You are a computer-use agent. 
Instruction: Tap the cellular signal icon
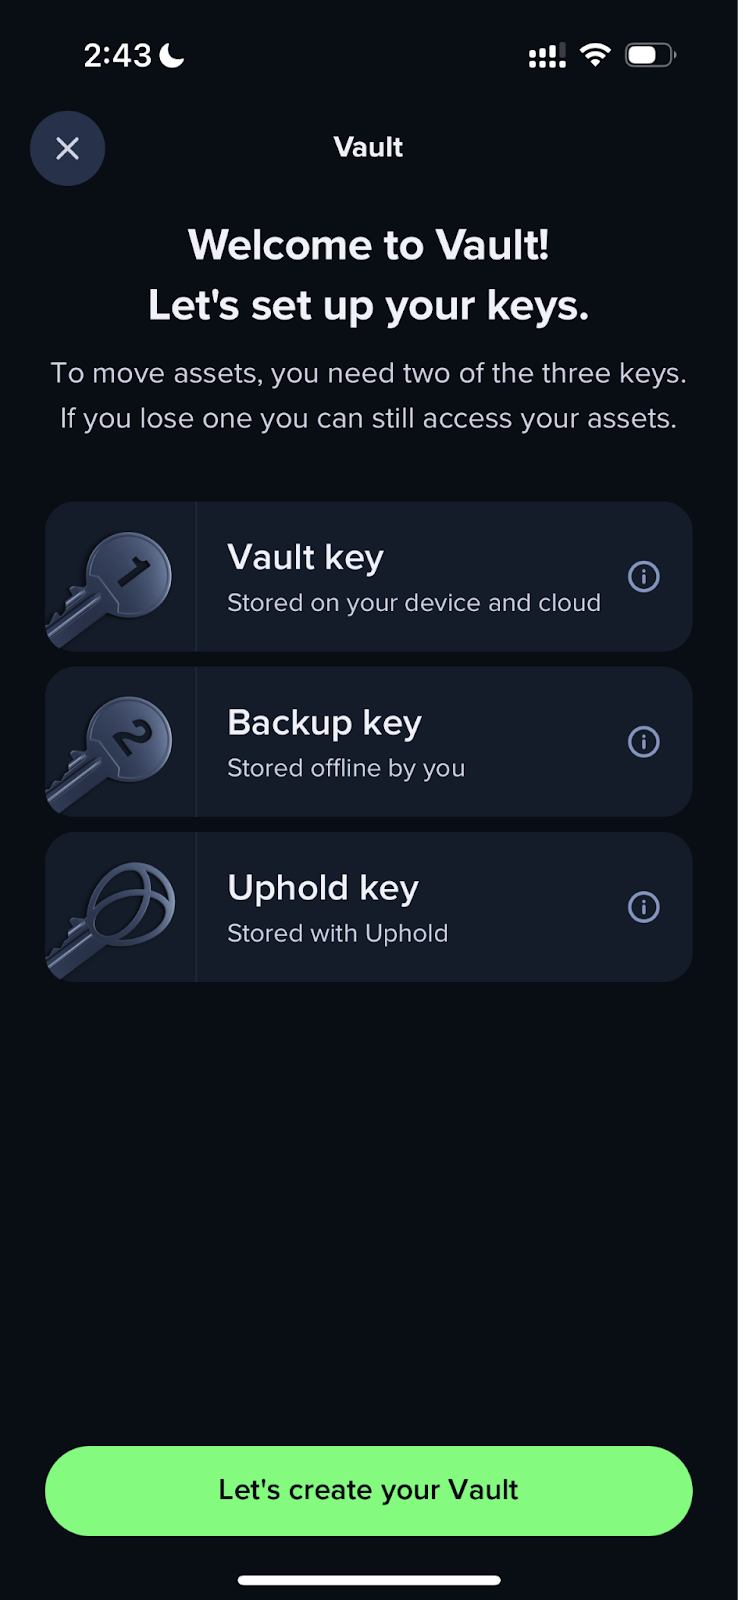545,55
